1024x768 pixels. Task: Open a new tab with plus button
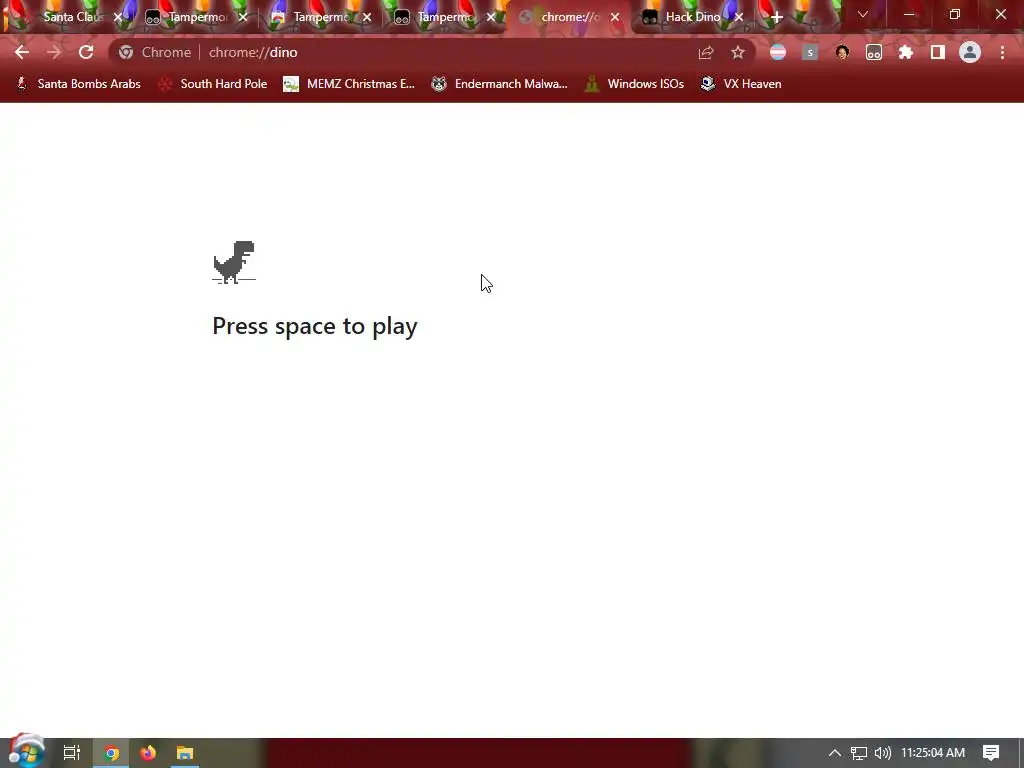(x=776, y=18)
